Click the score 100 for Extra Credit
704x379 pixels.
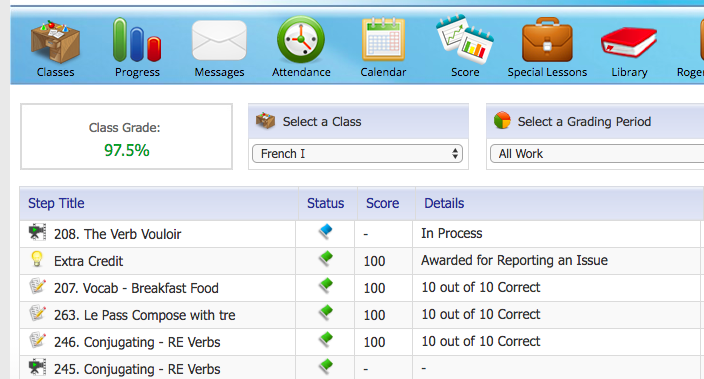tap(374, 261)
